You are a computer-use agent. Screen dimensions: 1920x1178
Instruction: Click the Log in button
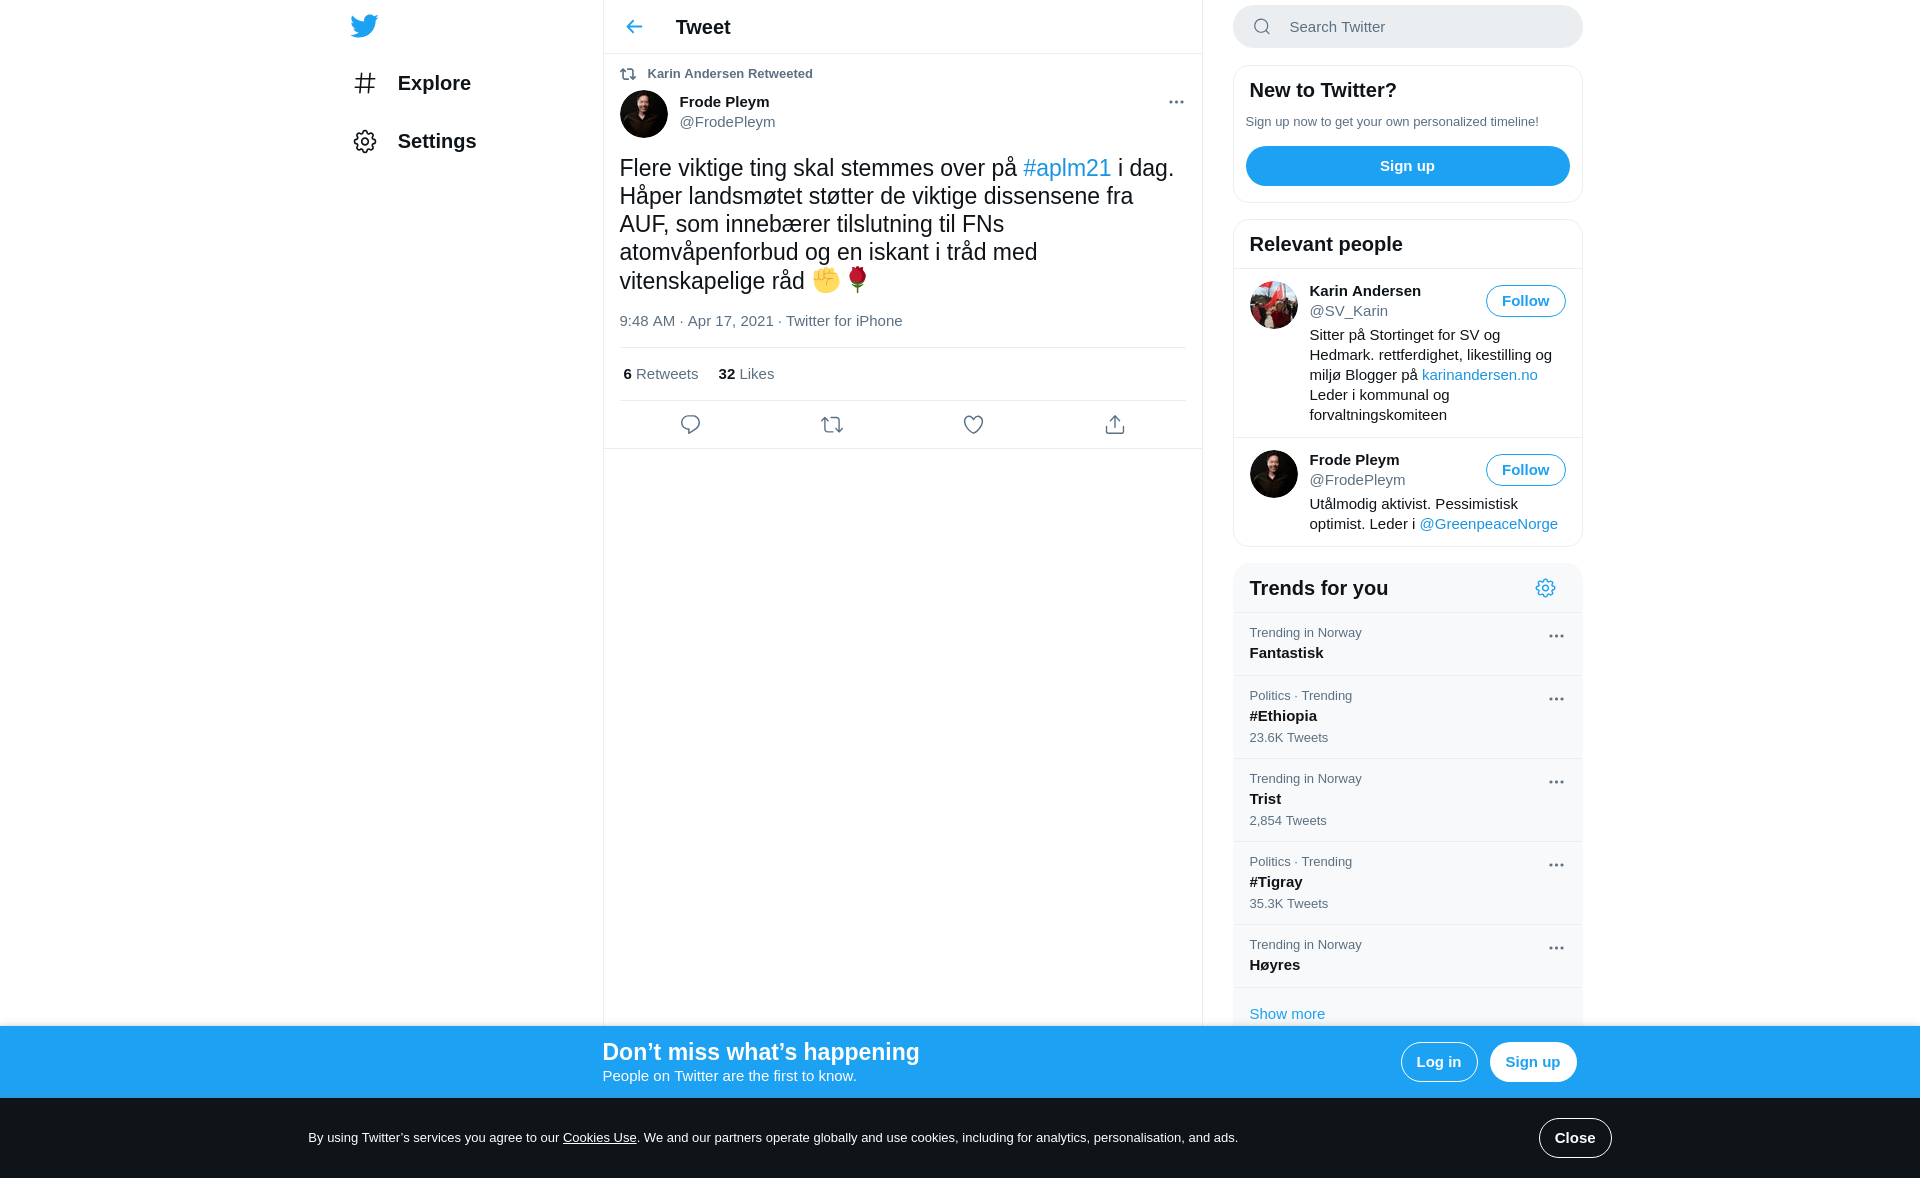pyautogui.click(x=1439, y=1062)
